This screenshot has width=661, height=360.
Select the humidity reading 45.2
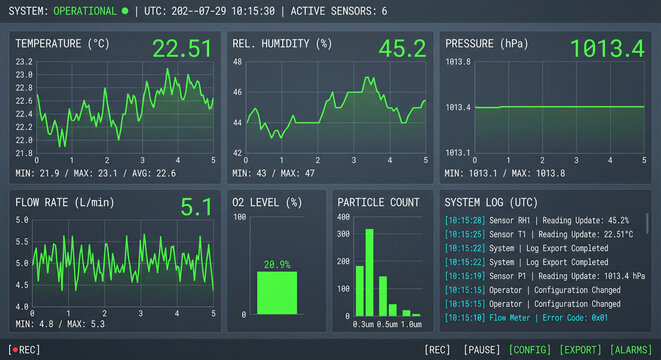click(x=402, y=48)
